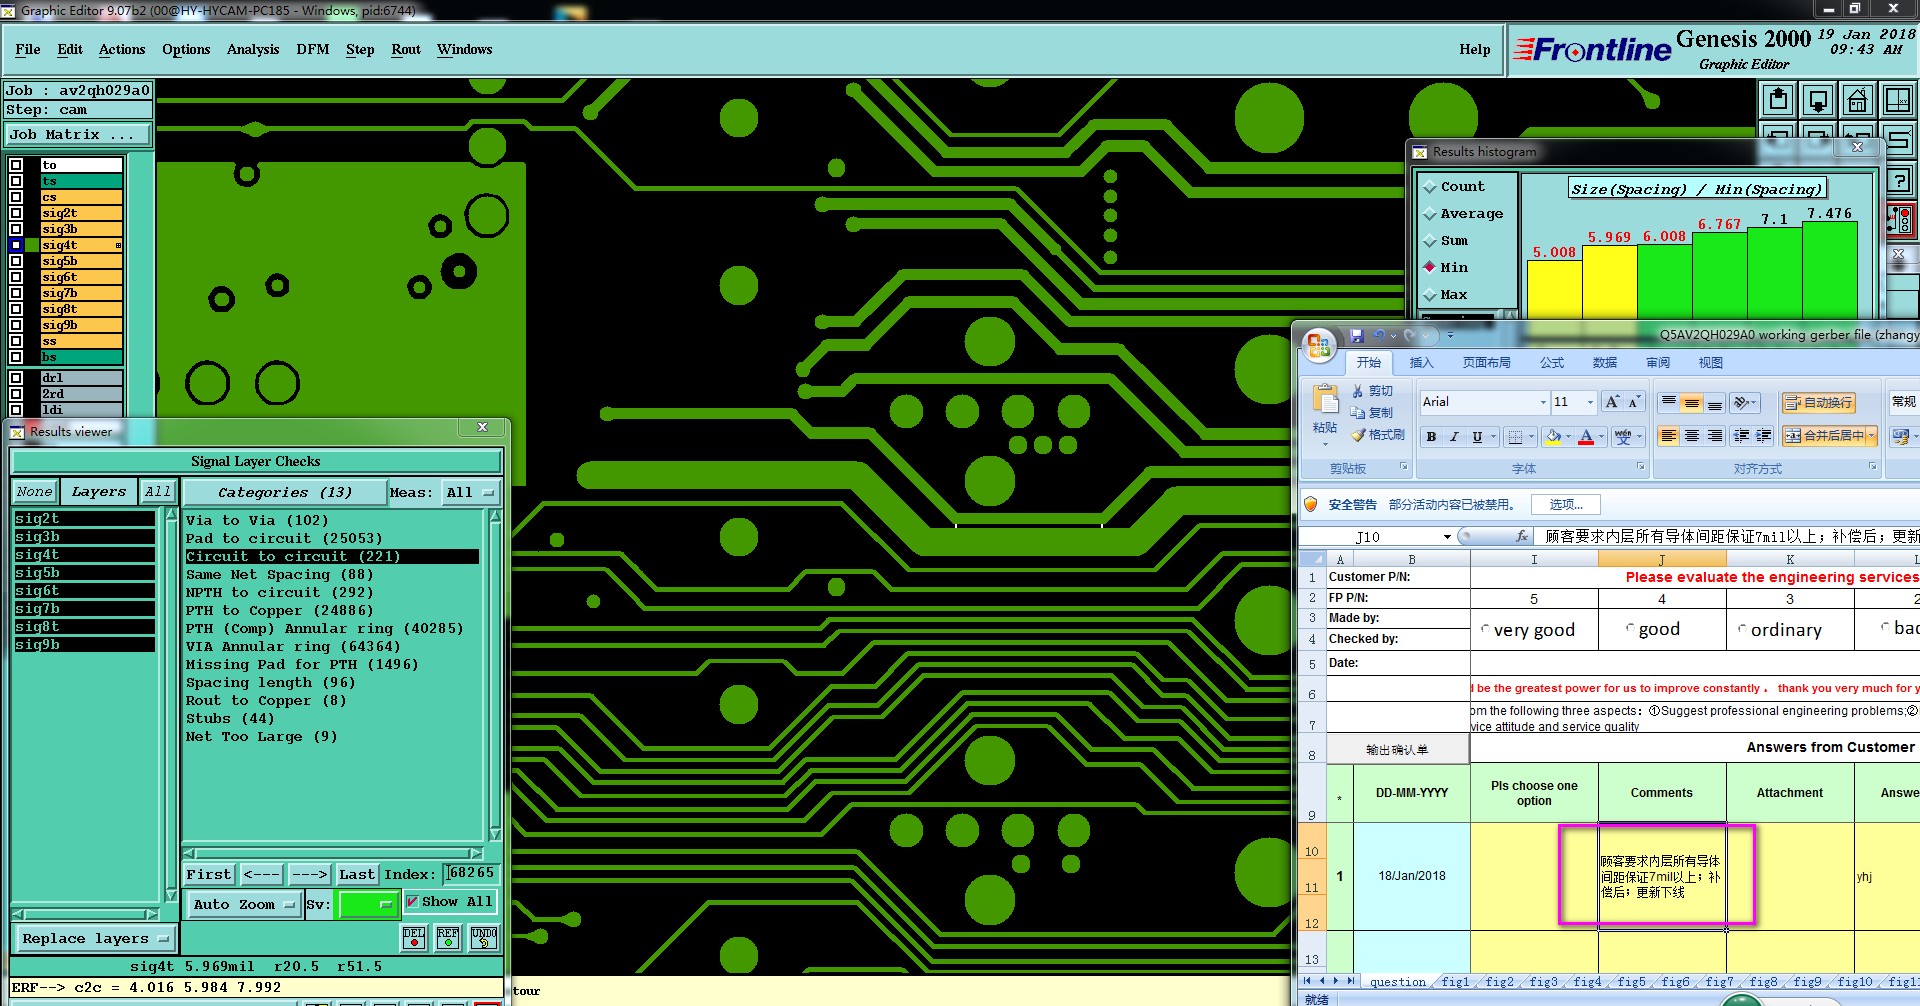The width and height of the screenshot is (1920, 1006).
Task: Select the Min option in Results histogram
Action: 1430,268
